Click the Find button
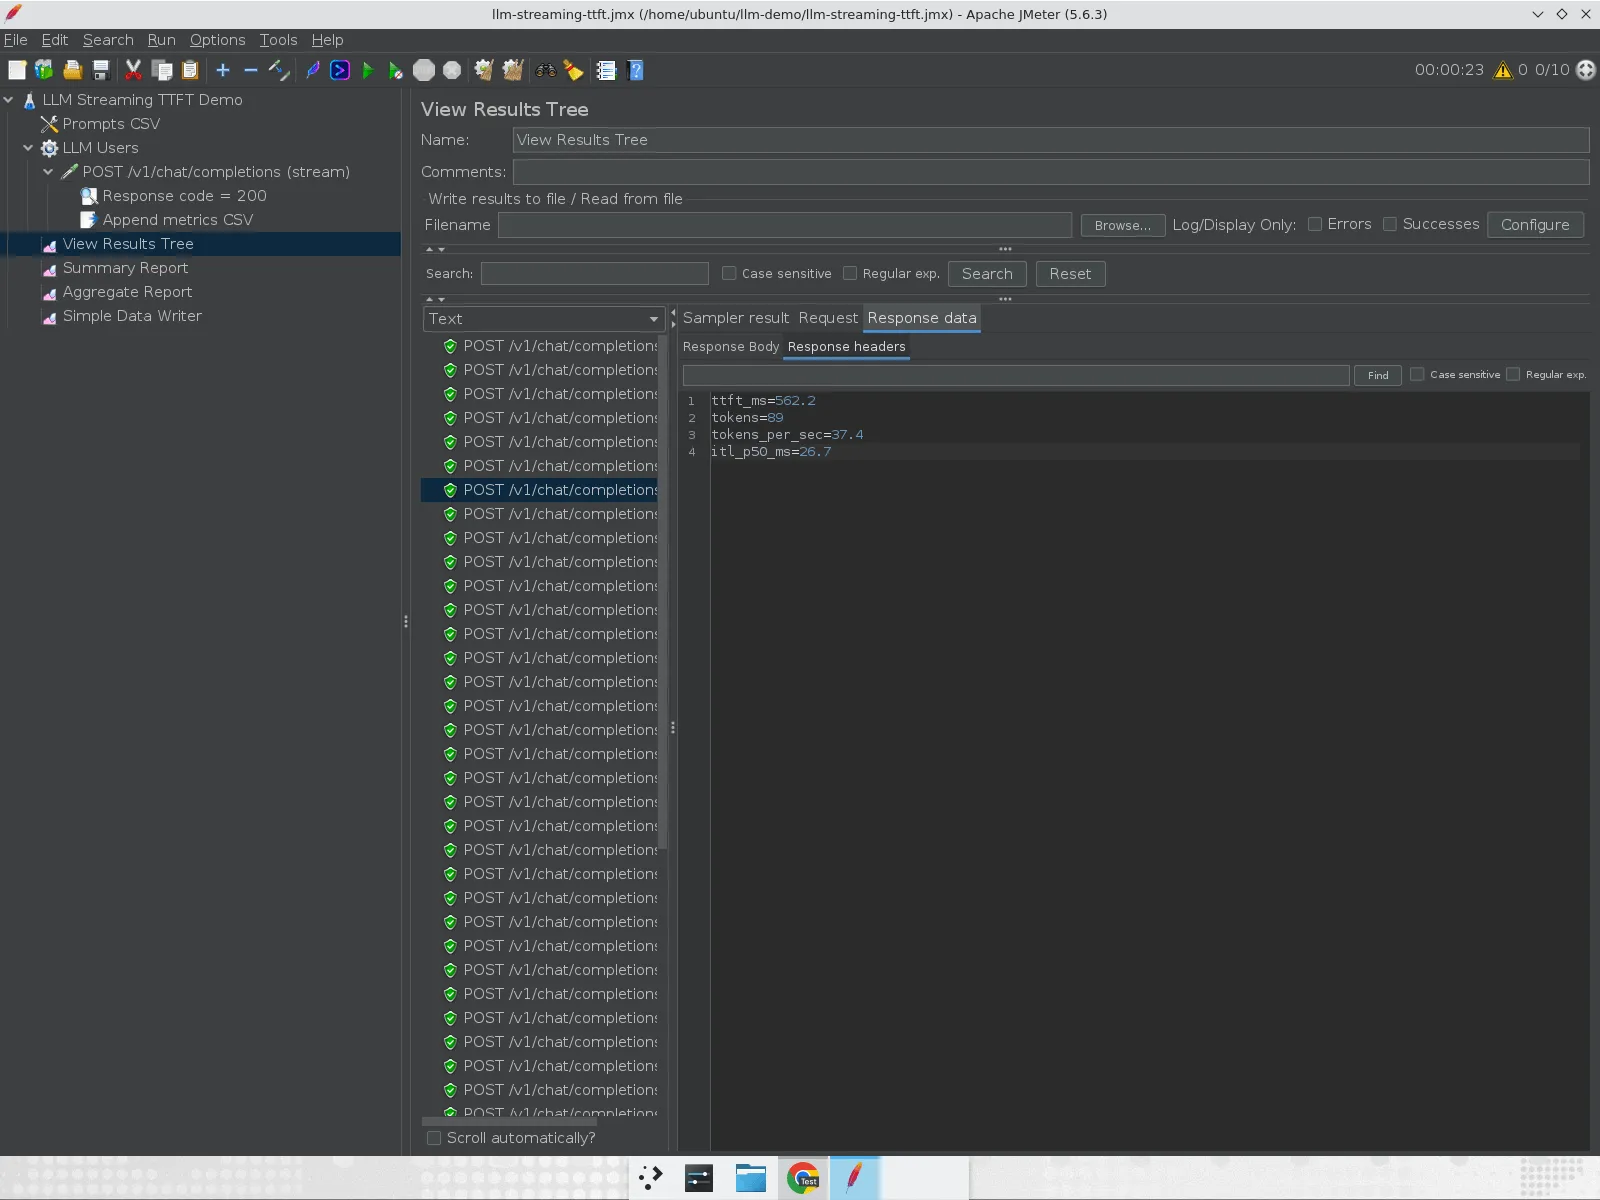Screen dimensions: 1600x1200 coord(1378,375)
